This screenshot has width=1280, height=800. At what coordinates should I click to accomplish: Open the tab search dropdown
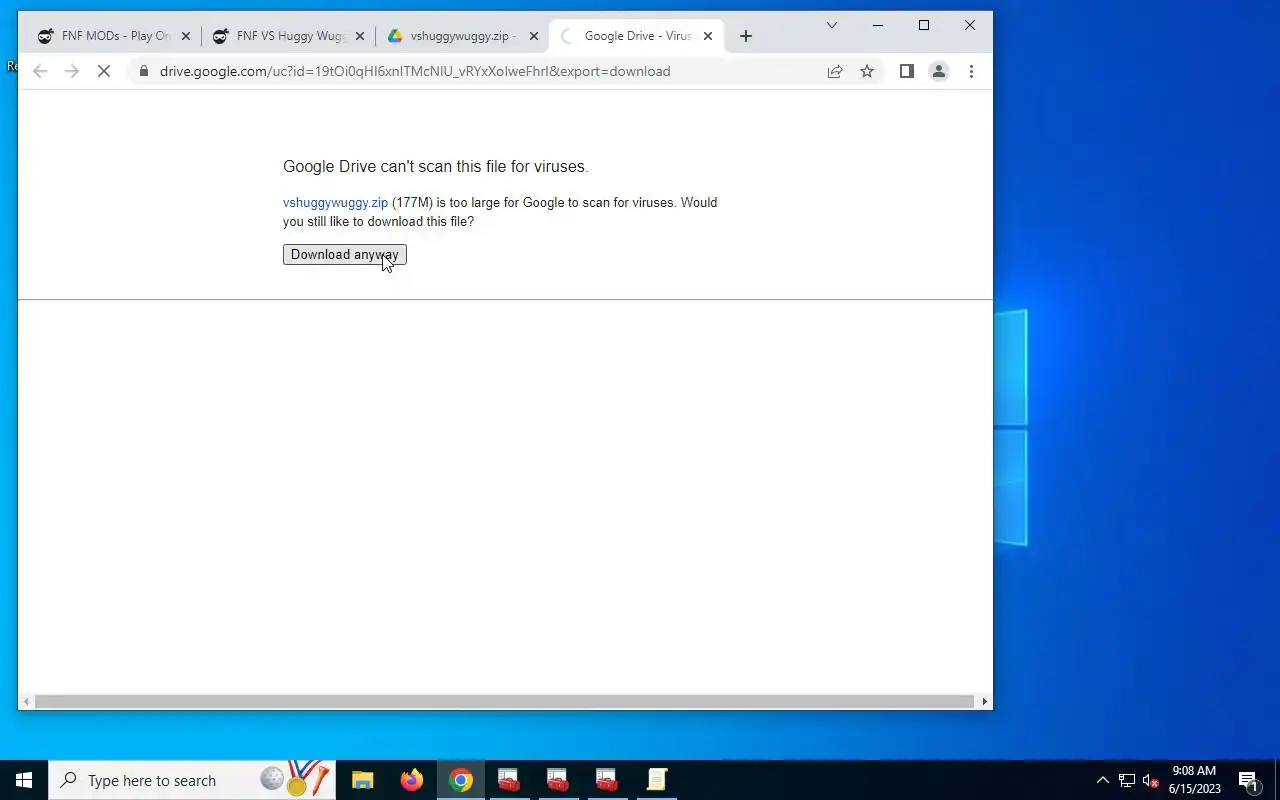coord(831,25)
